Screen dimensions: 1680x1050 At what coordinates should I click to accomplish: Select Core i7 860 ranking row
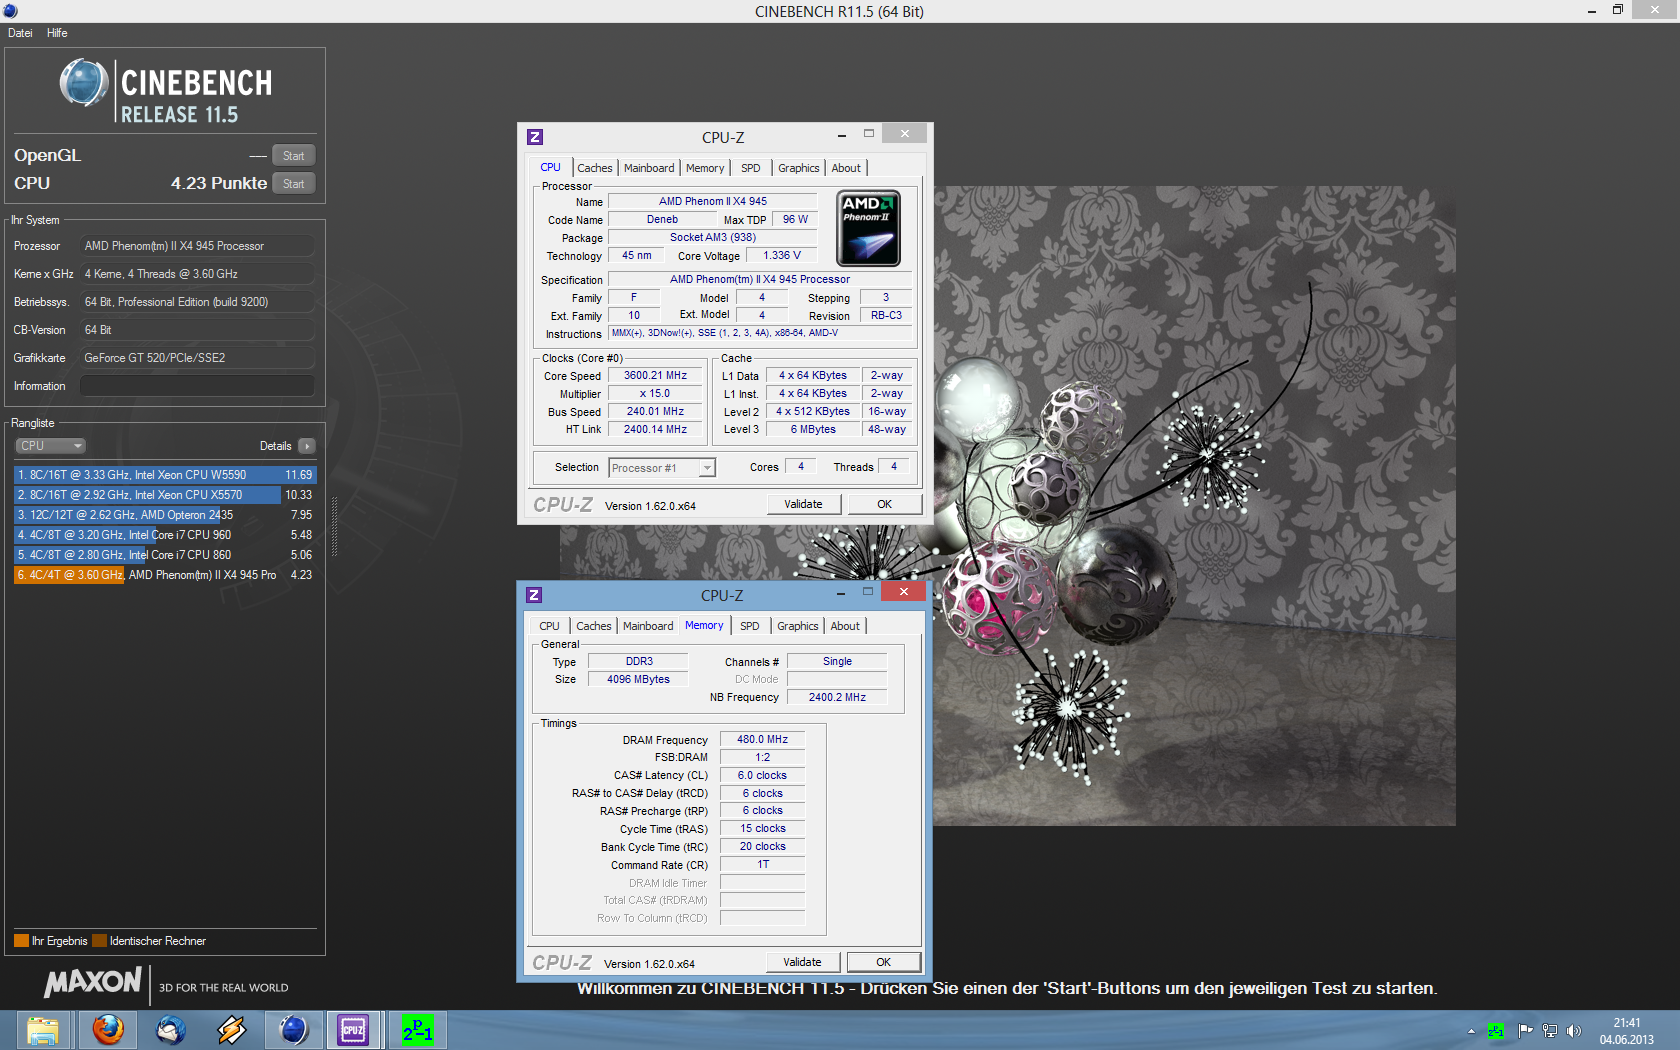(x=164, y=555)
